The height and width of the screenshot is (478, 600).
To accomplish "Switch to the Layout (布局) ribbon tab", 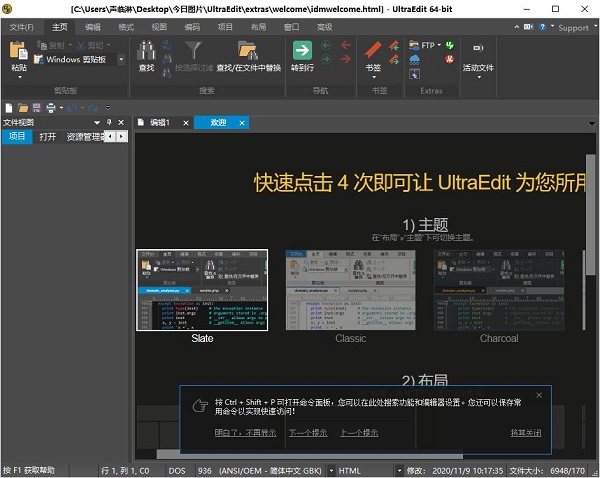I will click(258, 27).
